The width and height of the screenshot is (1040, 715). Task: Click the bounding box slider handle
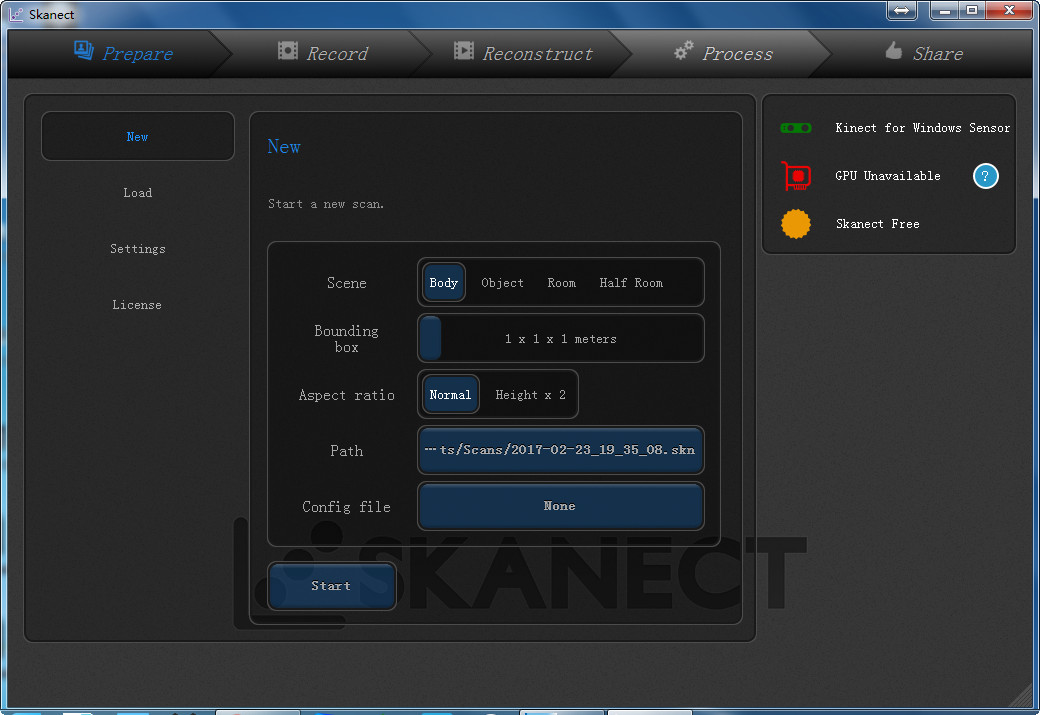[430, 338]
